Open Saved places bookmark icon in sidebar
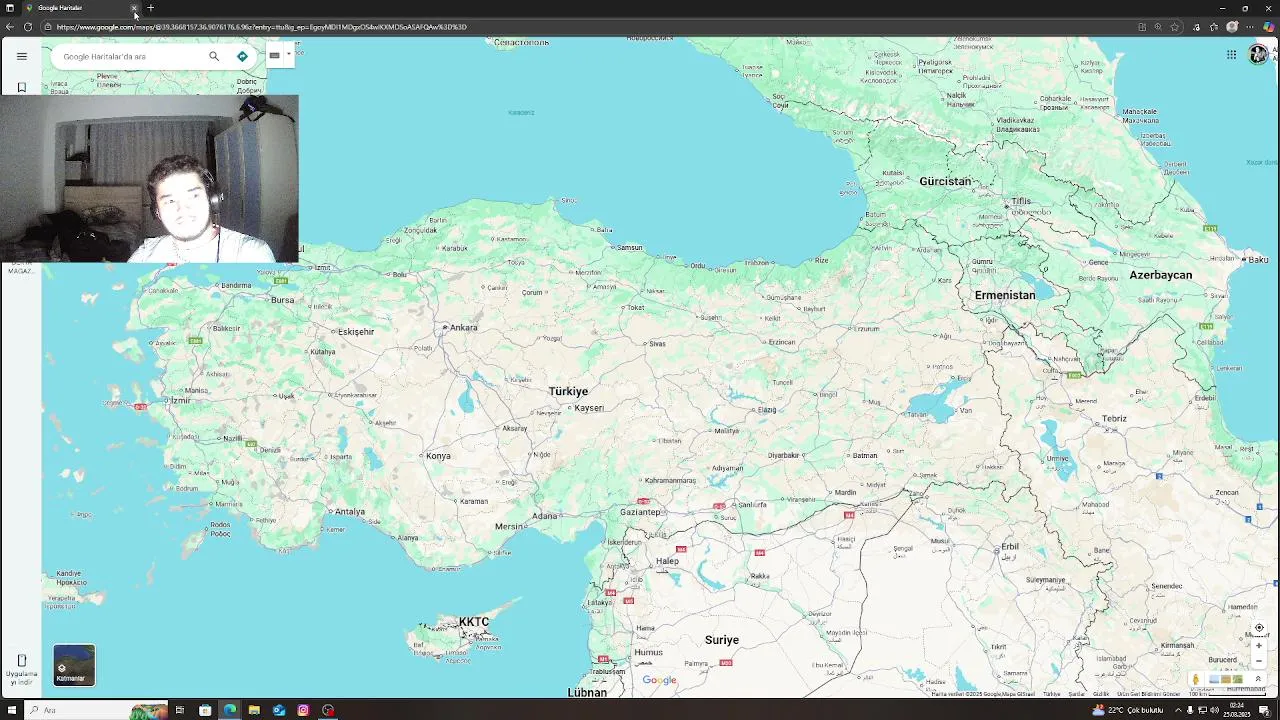1280x720 pixels. click(x=21, y=87)
